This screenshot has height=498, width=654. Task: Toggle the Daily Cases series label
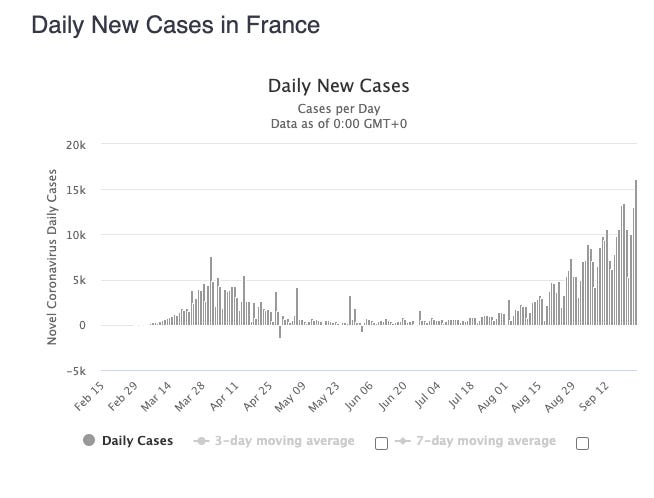[x=137, y=441]
